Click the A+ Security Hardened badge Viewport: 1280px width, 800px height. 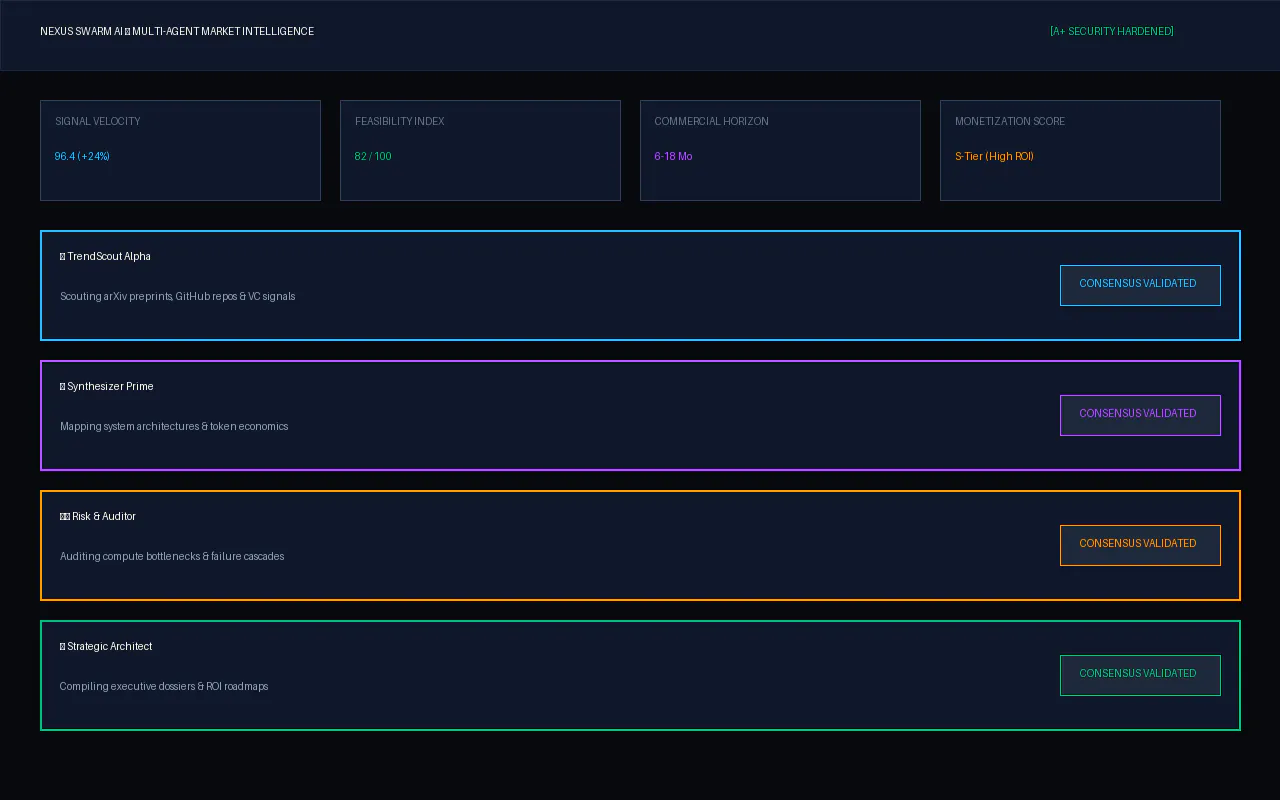tap(1112, 32)
